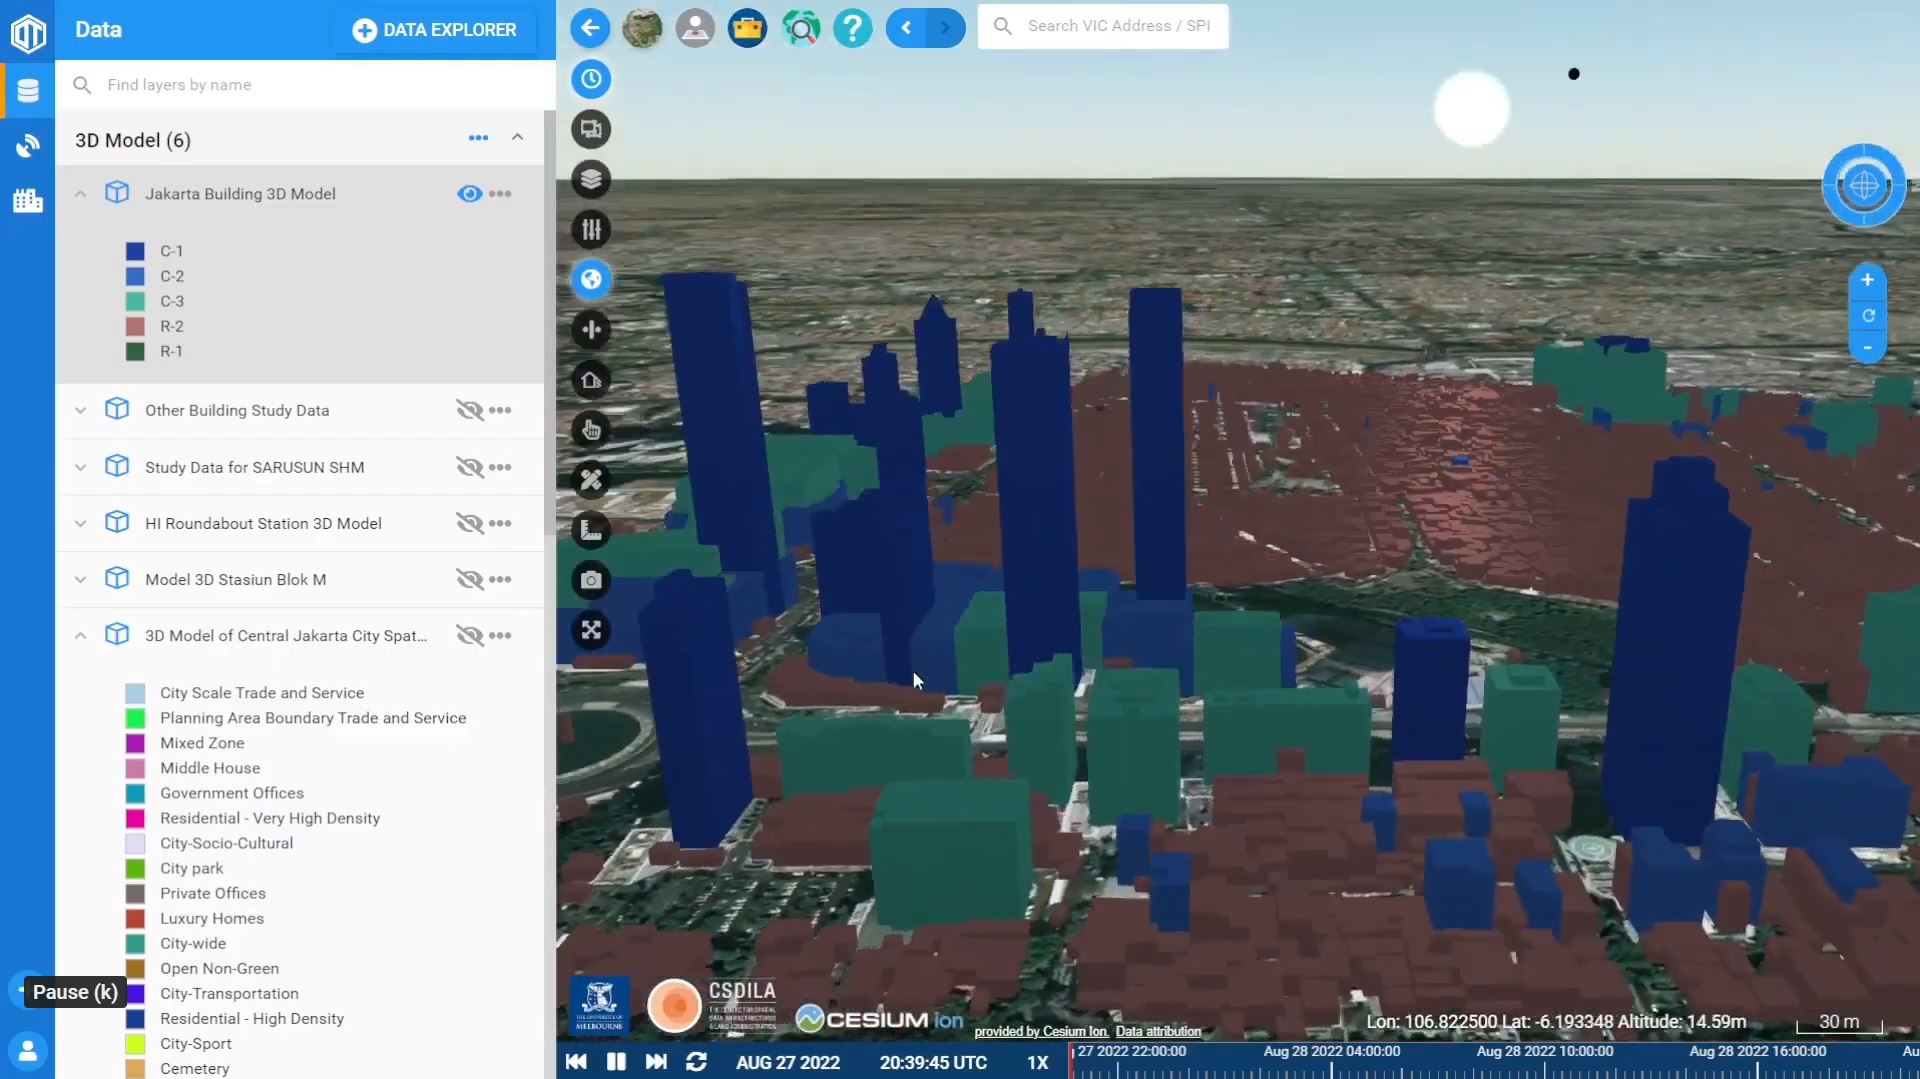Open the city buildings sidebar icon
Viewport: 1920px width, 1079px height.
(x=28, y=200)
